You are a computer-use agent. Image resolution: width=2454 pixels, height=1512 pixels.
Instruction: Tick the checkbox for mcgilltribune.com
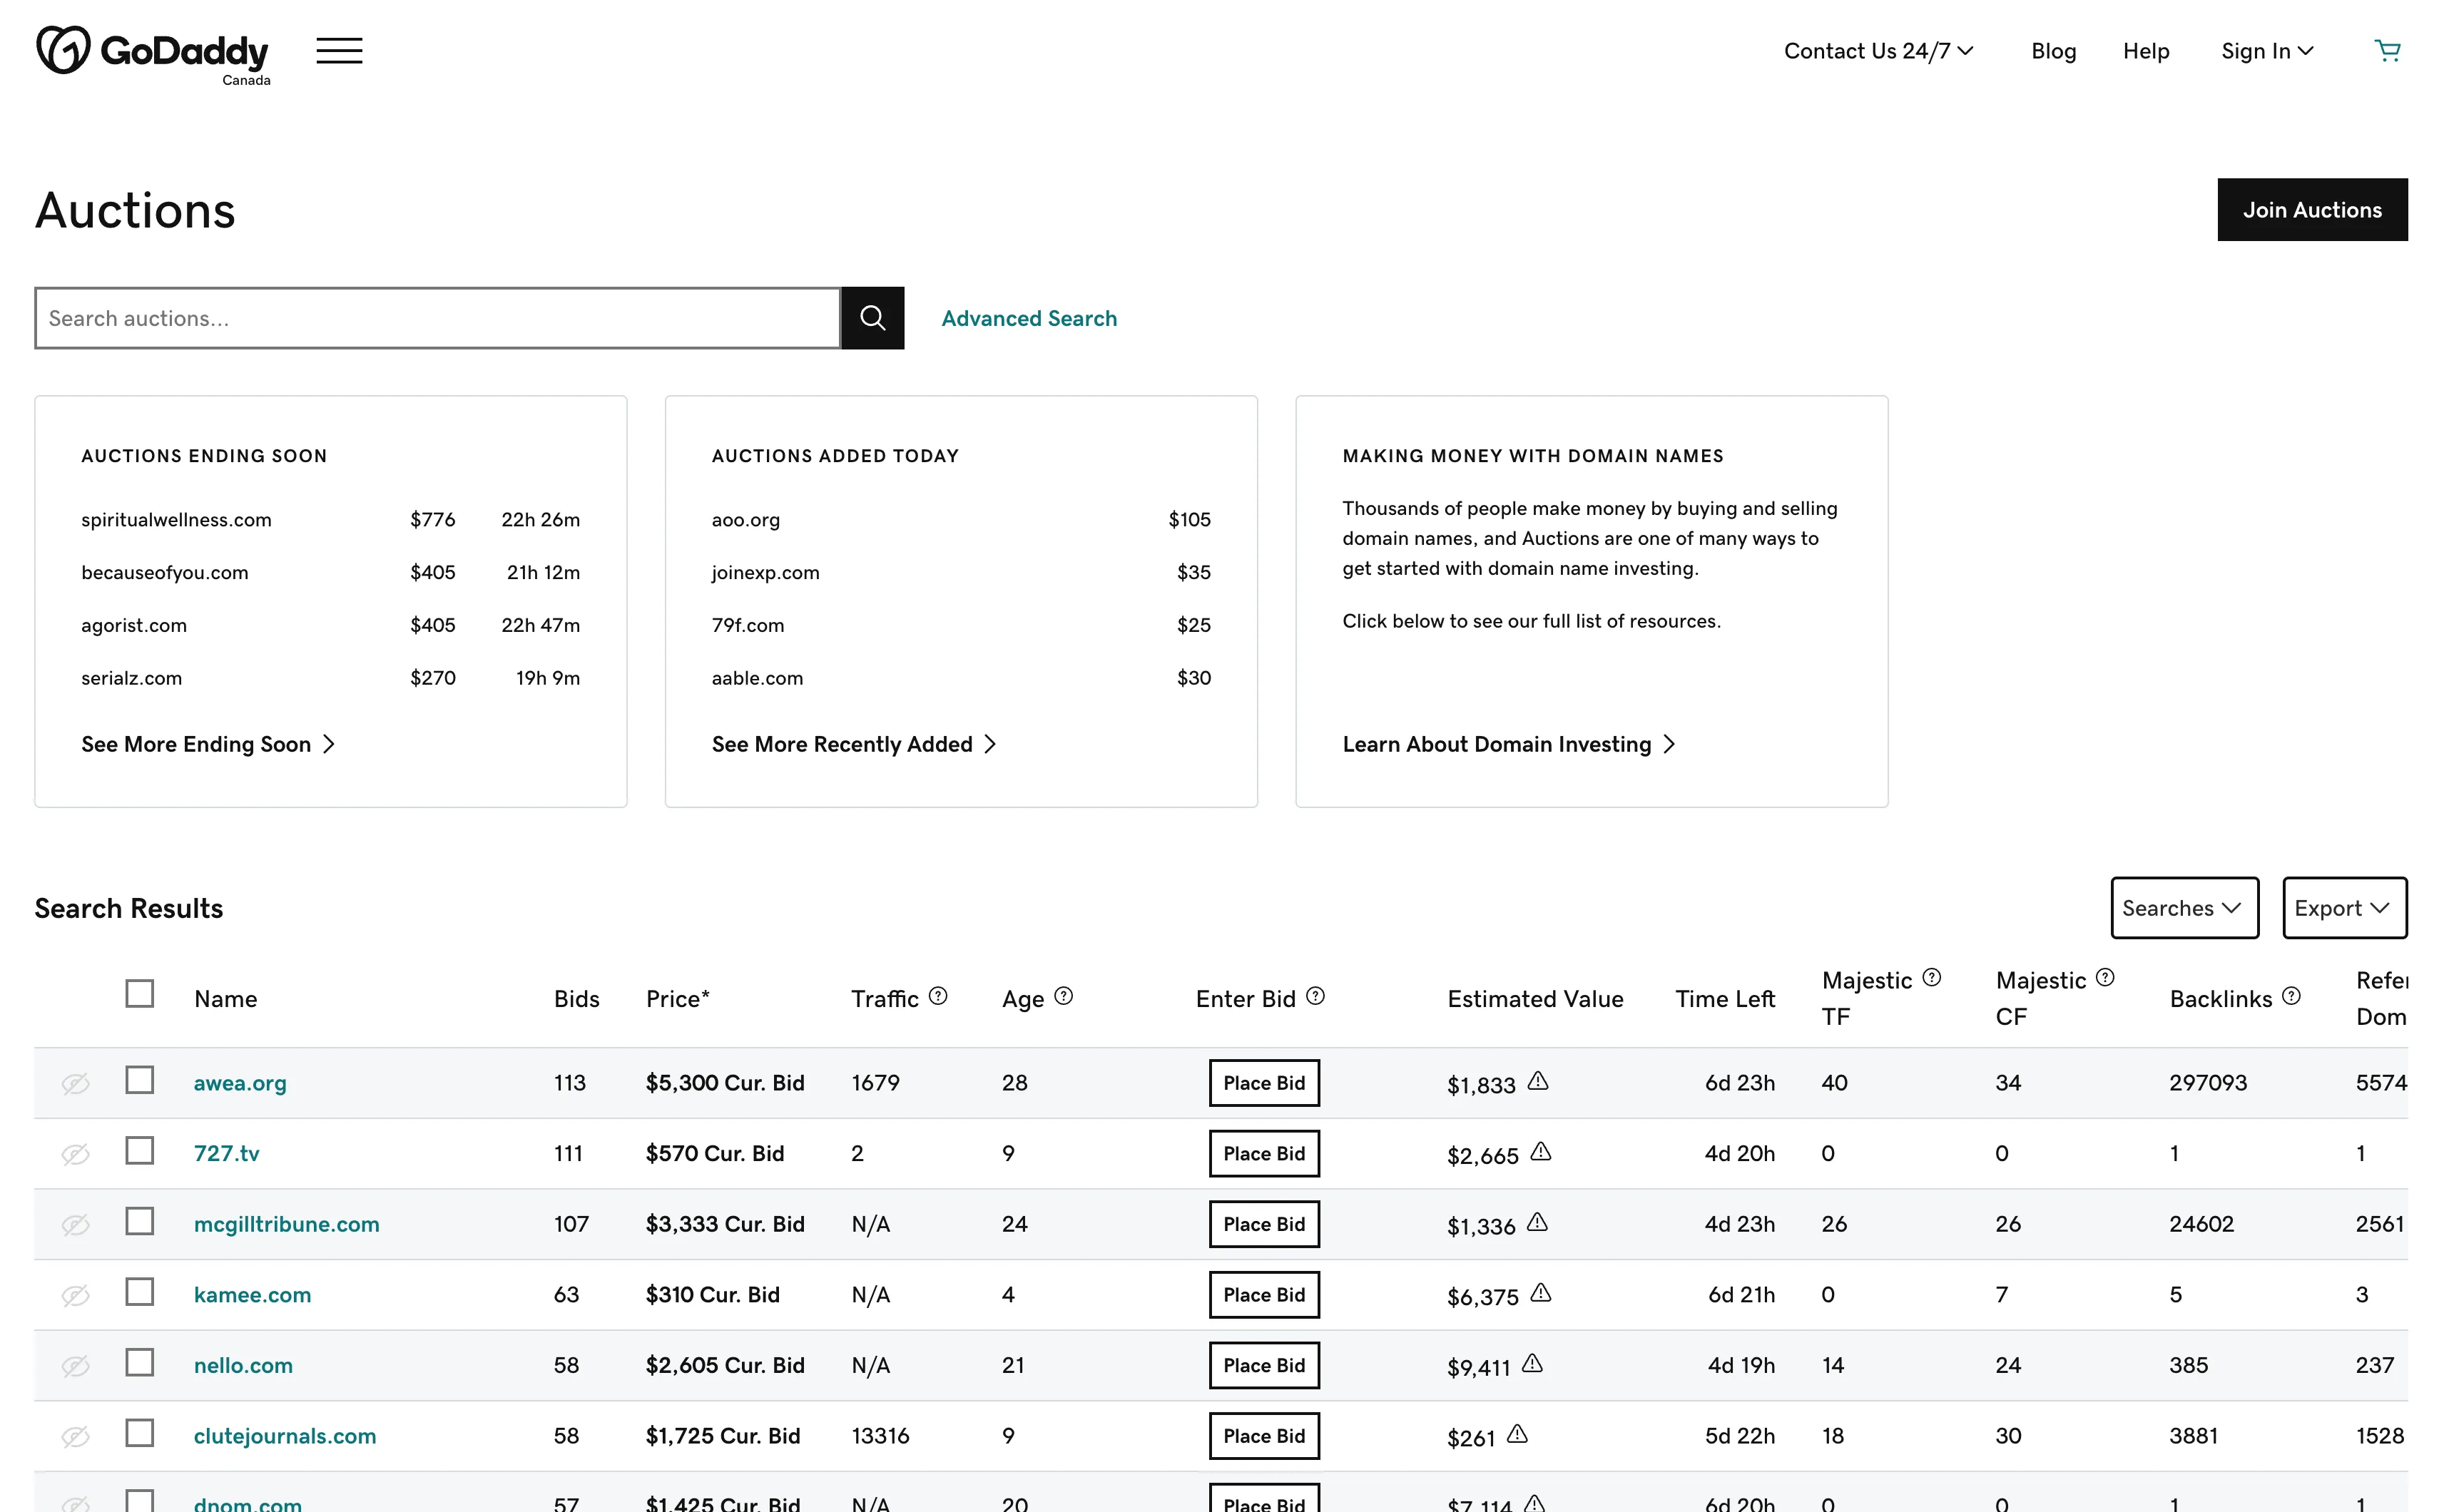point(139,1222)
